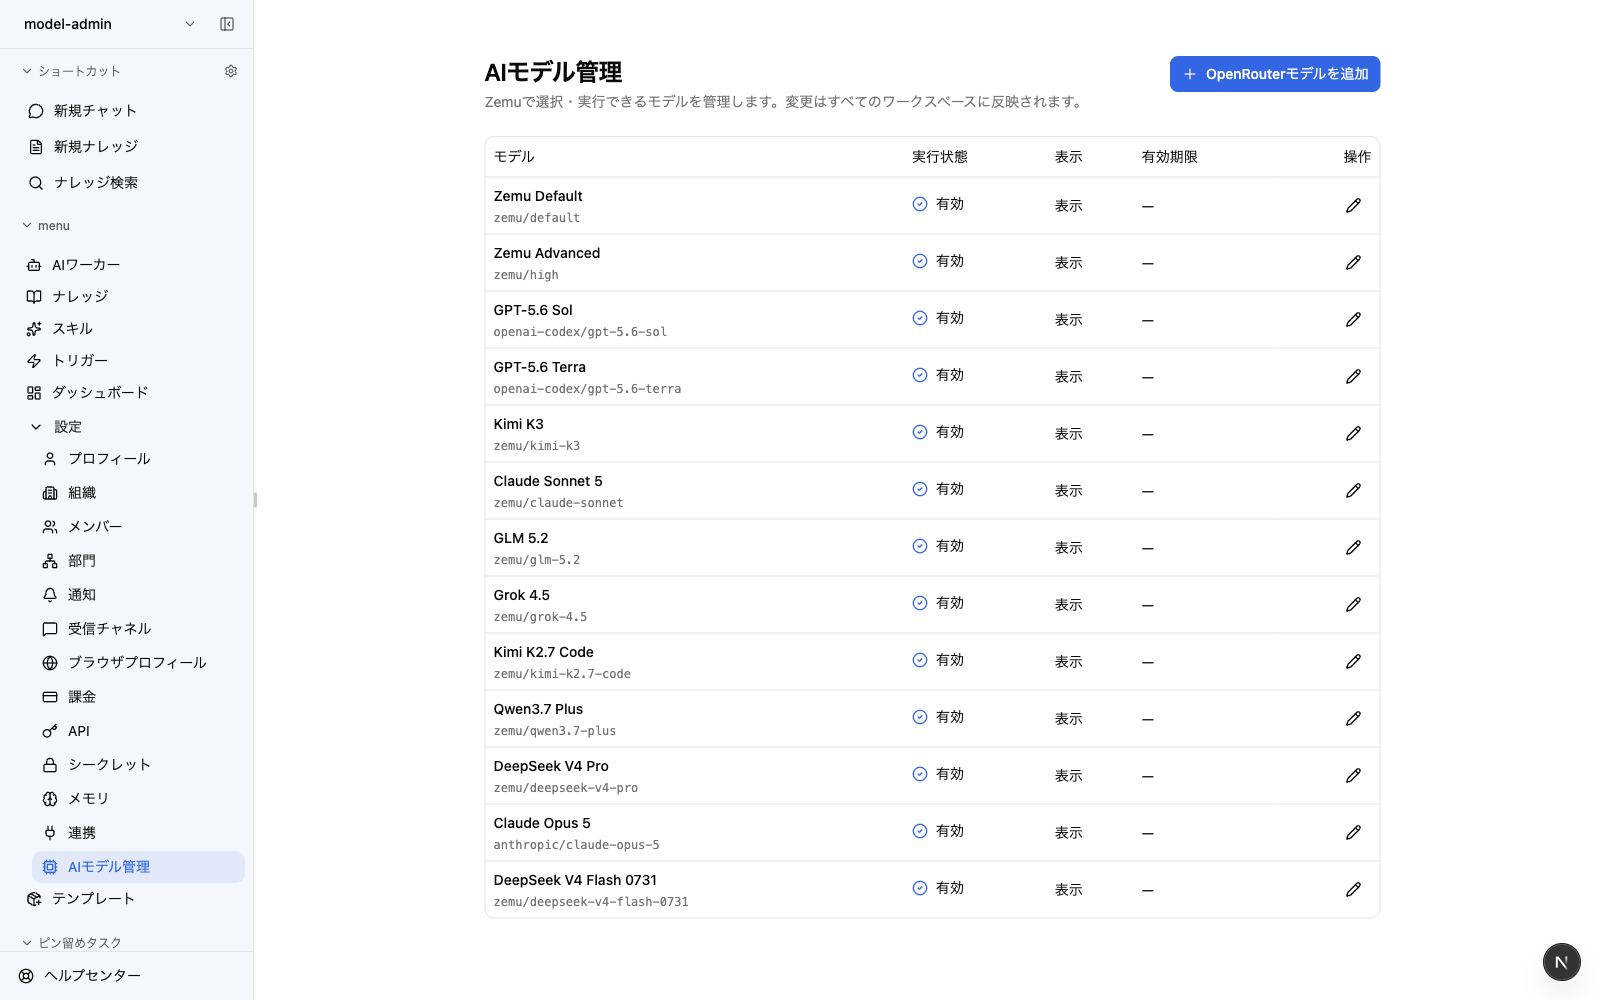Viewport: 1600px width, 1000px height.
Task: Click model ID zemu/deepseek-v4-flash-0731
Action: point(591,902)
